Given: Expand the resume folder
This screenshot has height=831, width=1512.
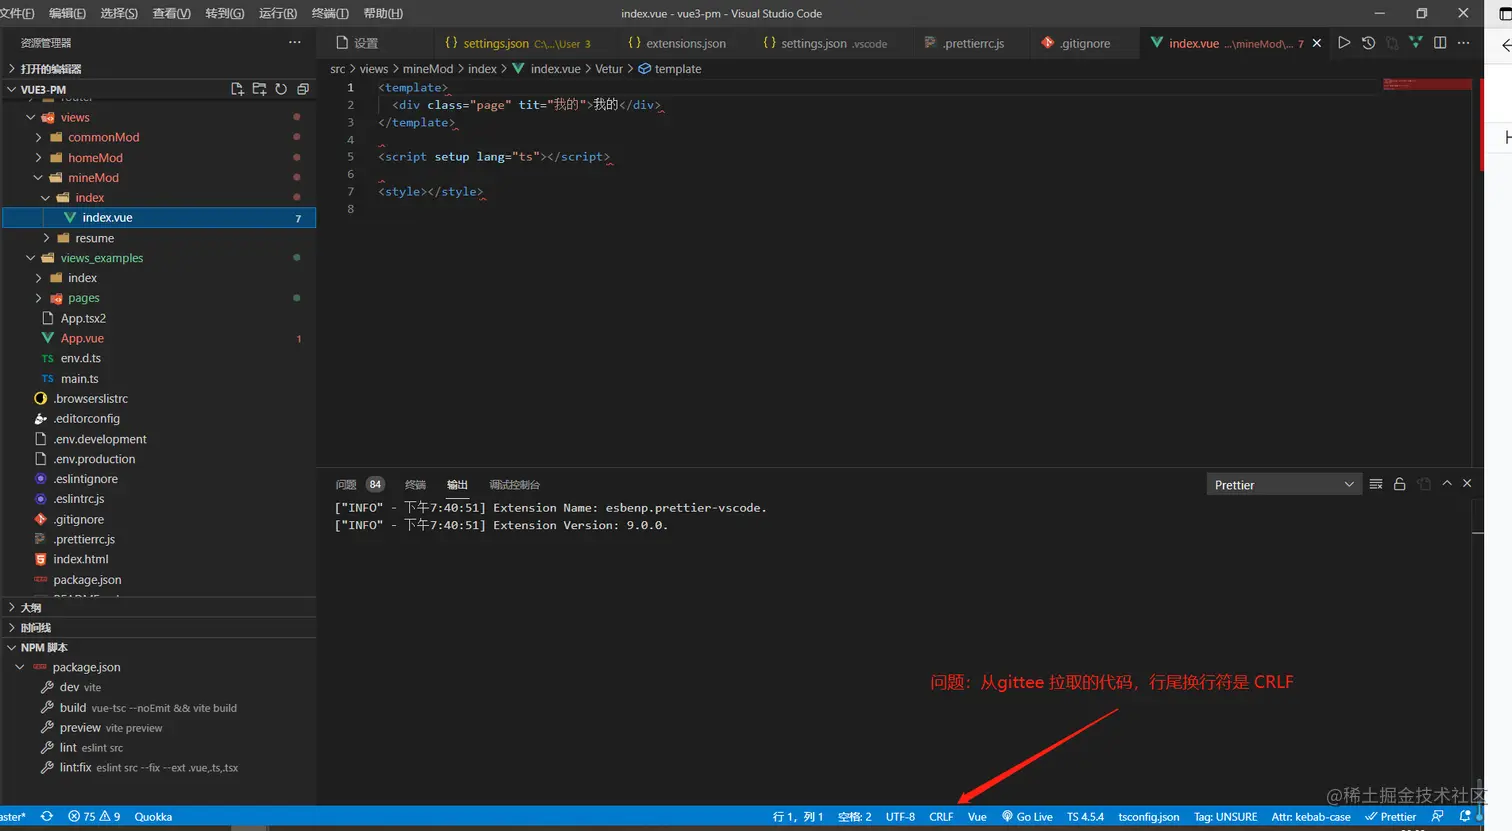Looking at the screenshot, I should (94, 238).
